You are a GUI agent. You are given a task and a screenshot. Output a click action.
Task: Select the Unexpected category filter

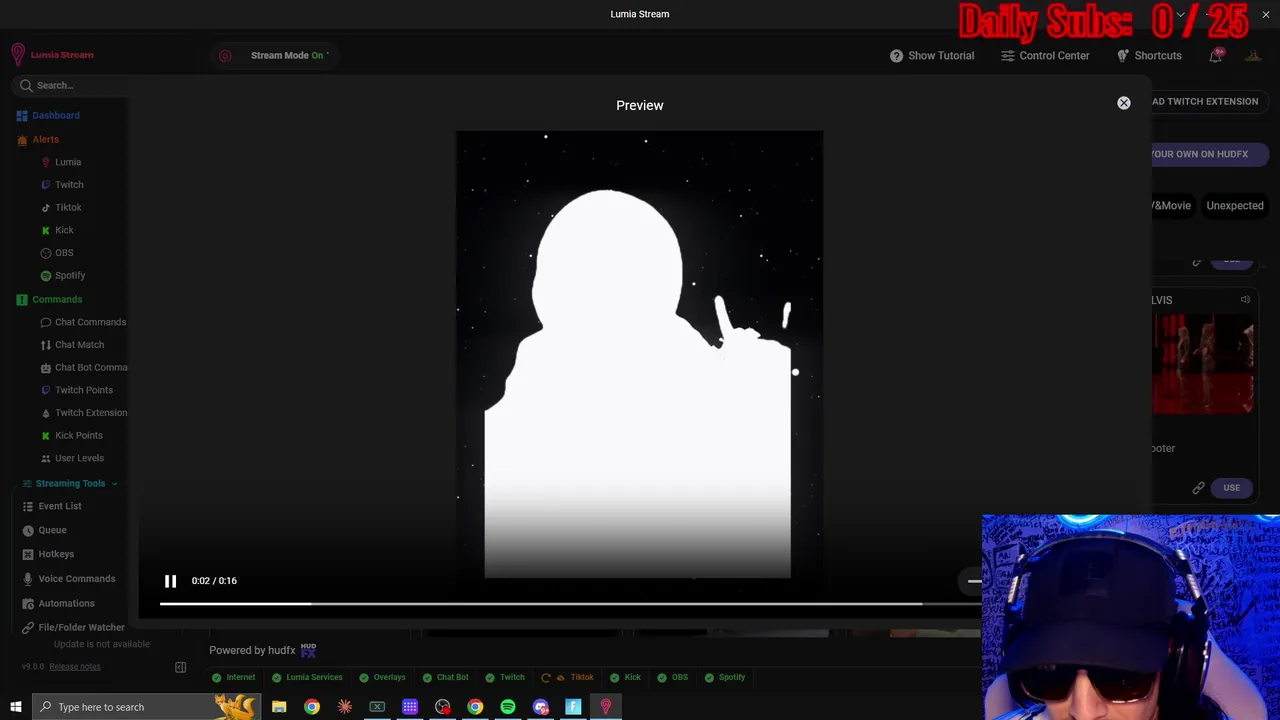pos(1235,206)
